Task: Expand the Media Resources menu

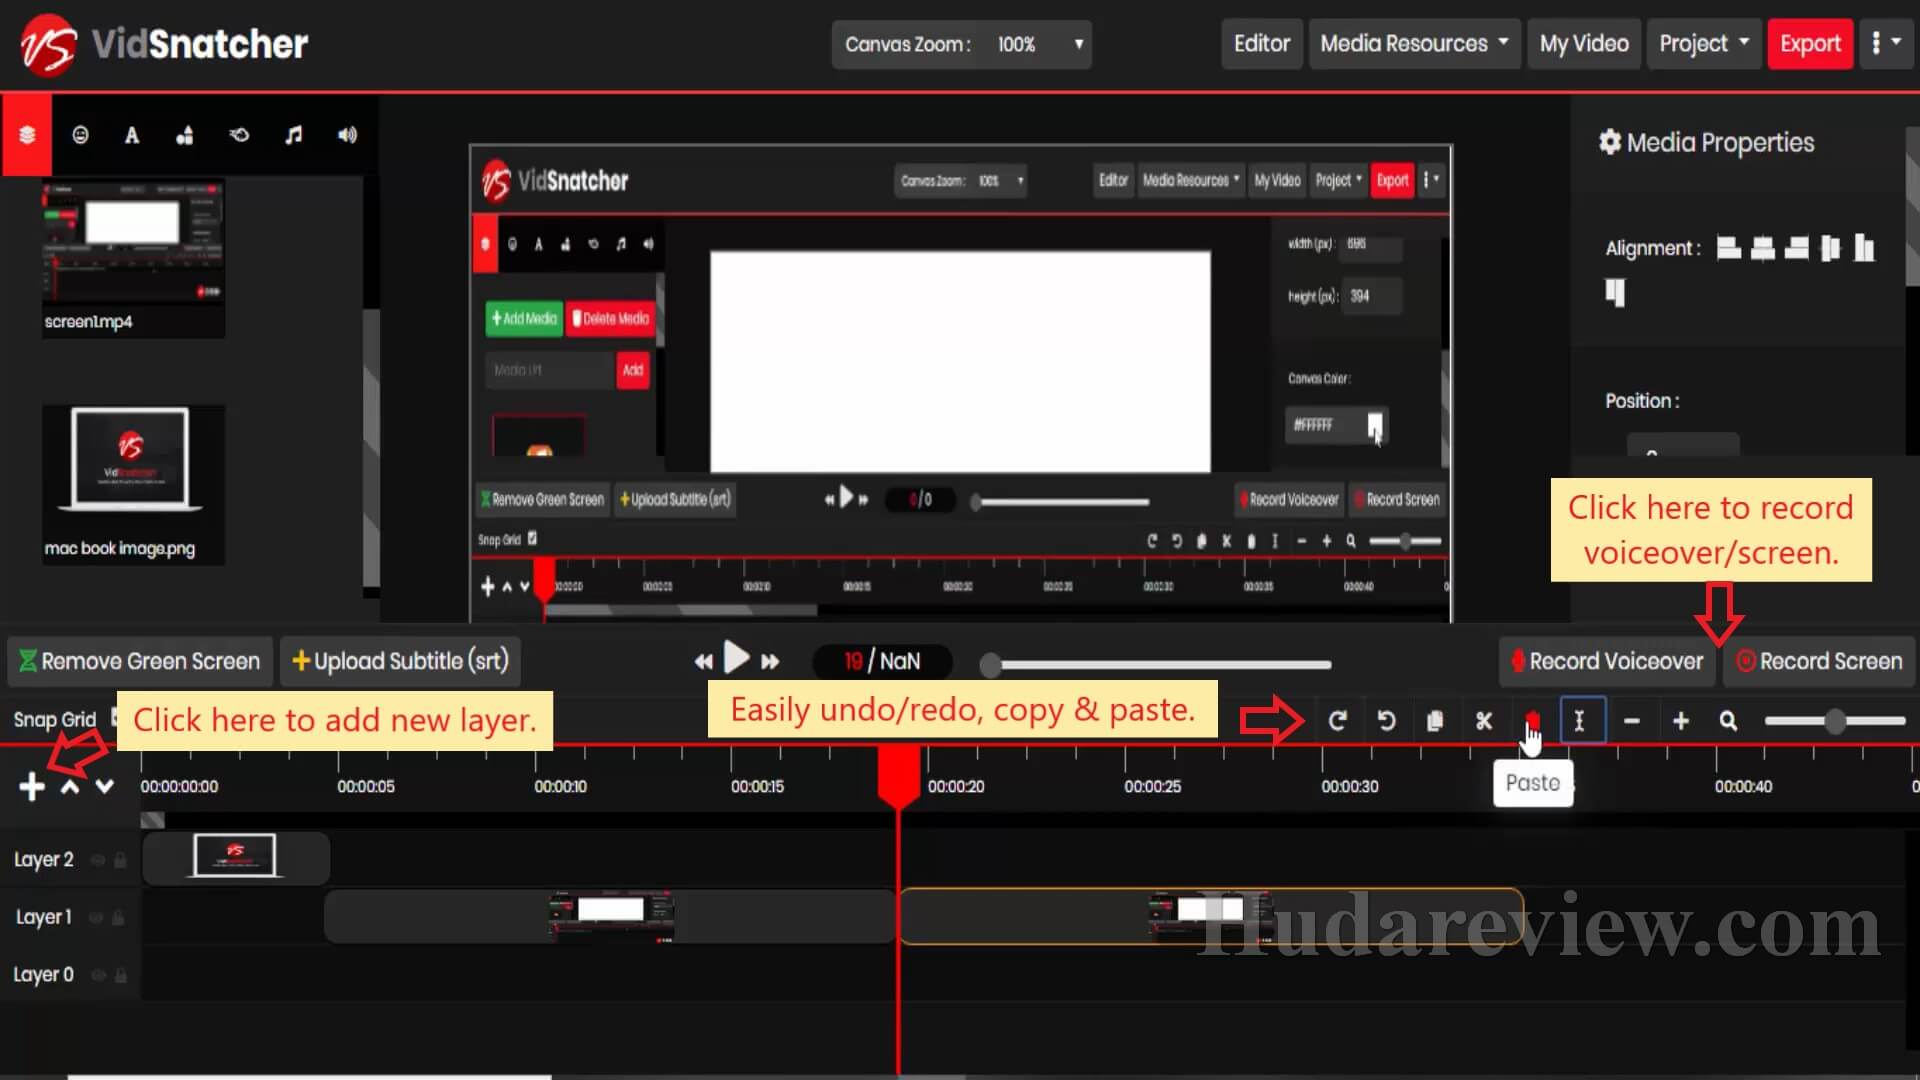Action: point(1414,44)
